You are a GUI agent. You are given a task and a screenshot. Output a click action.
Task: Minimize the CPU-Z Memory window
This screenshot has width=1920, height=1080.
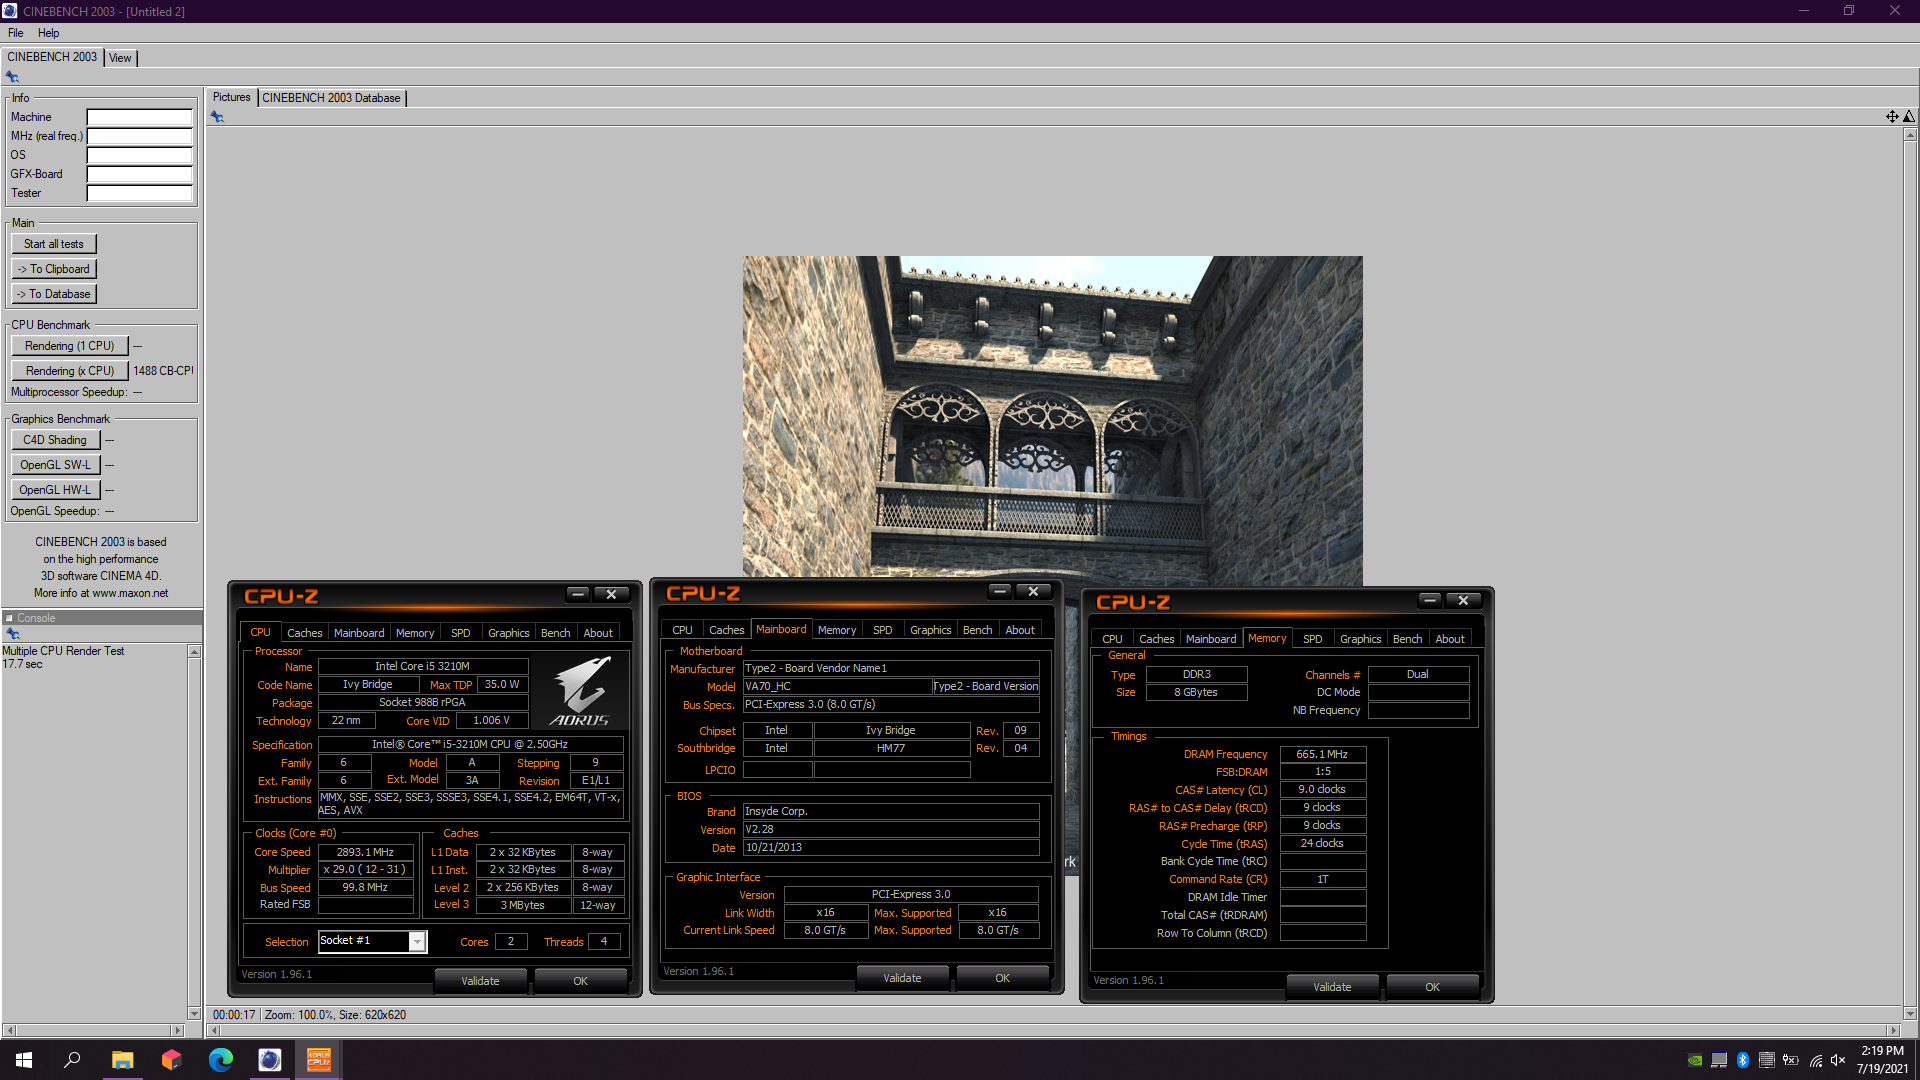[1430, 600]
